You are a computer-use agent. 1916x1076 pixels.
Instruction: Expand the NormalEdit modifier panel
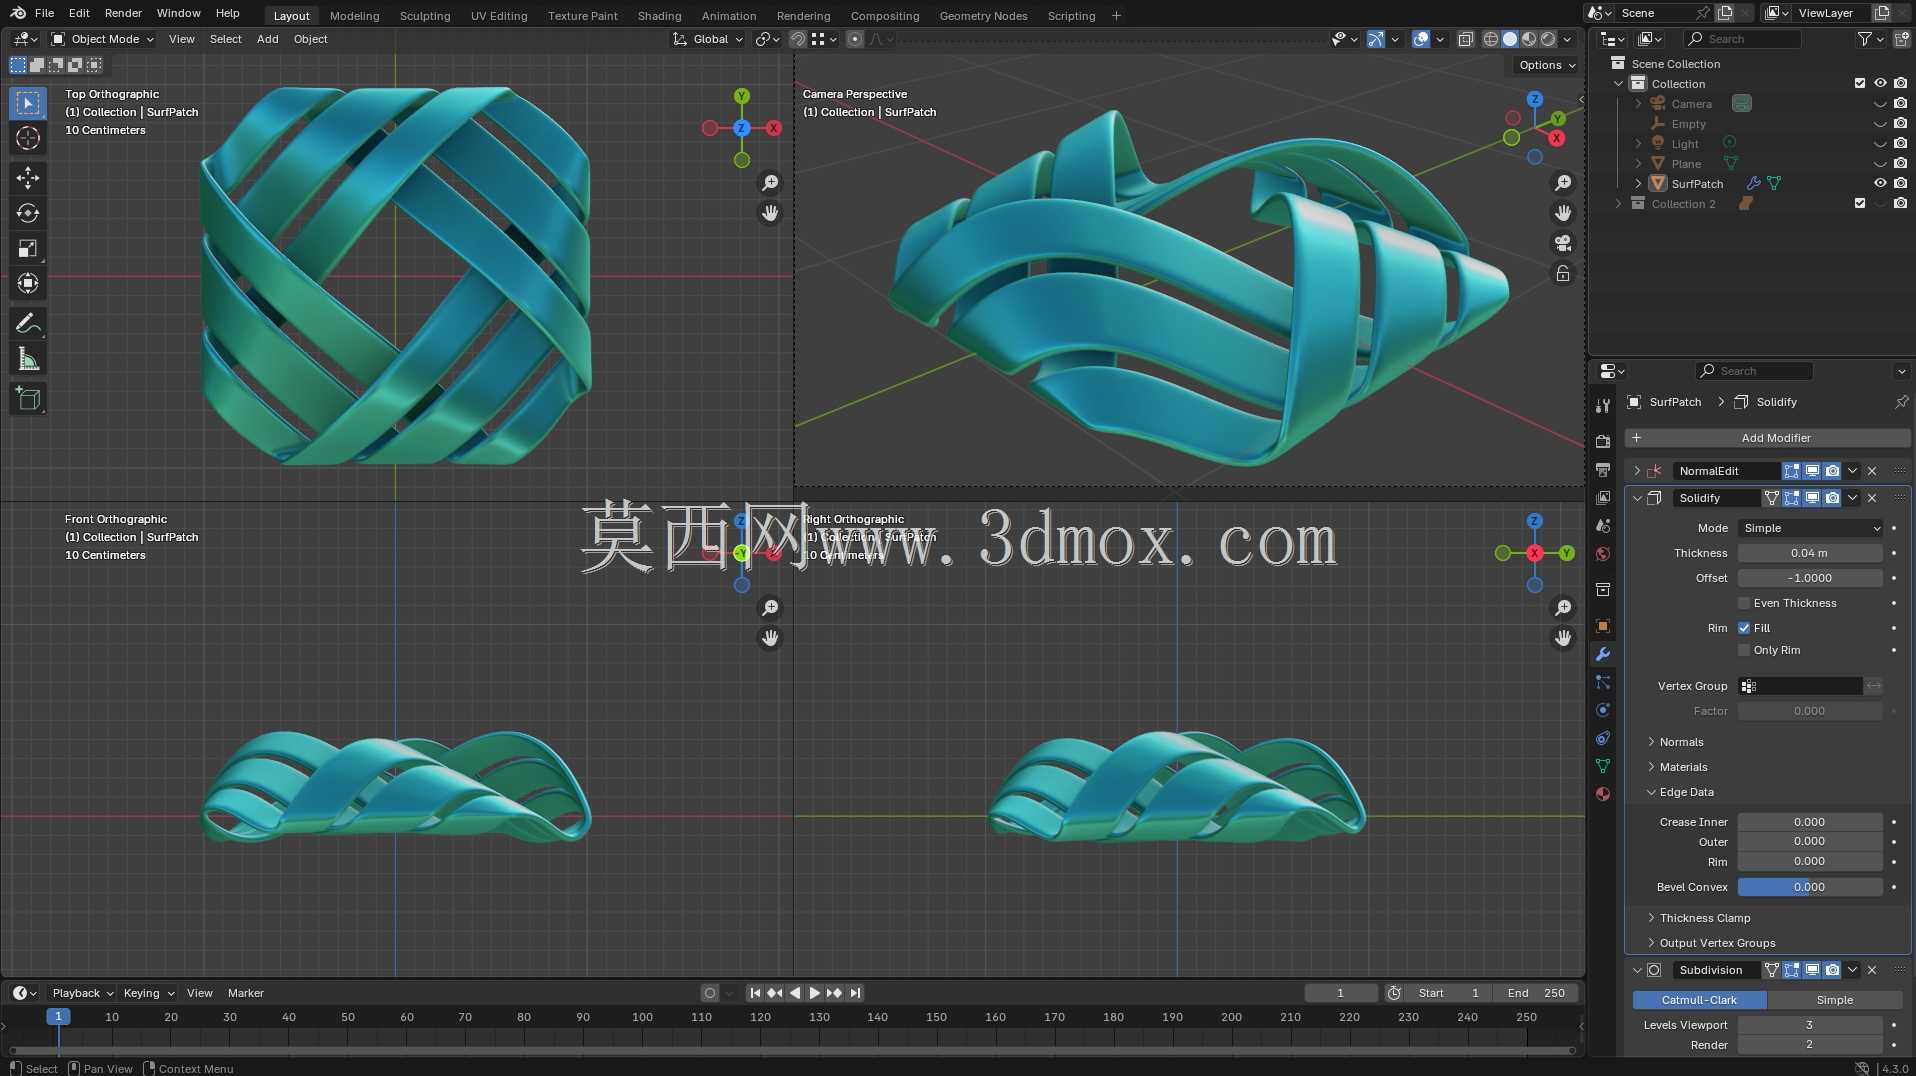[1637, 471]
